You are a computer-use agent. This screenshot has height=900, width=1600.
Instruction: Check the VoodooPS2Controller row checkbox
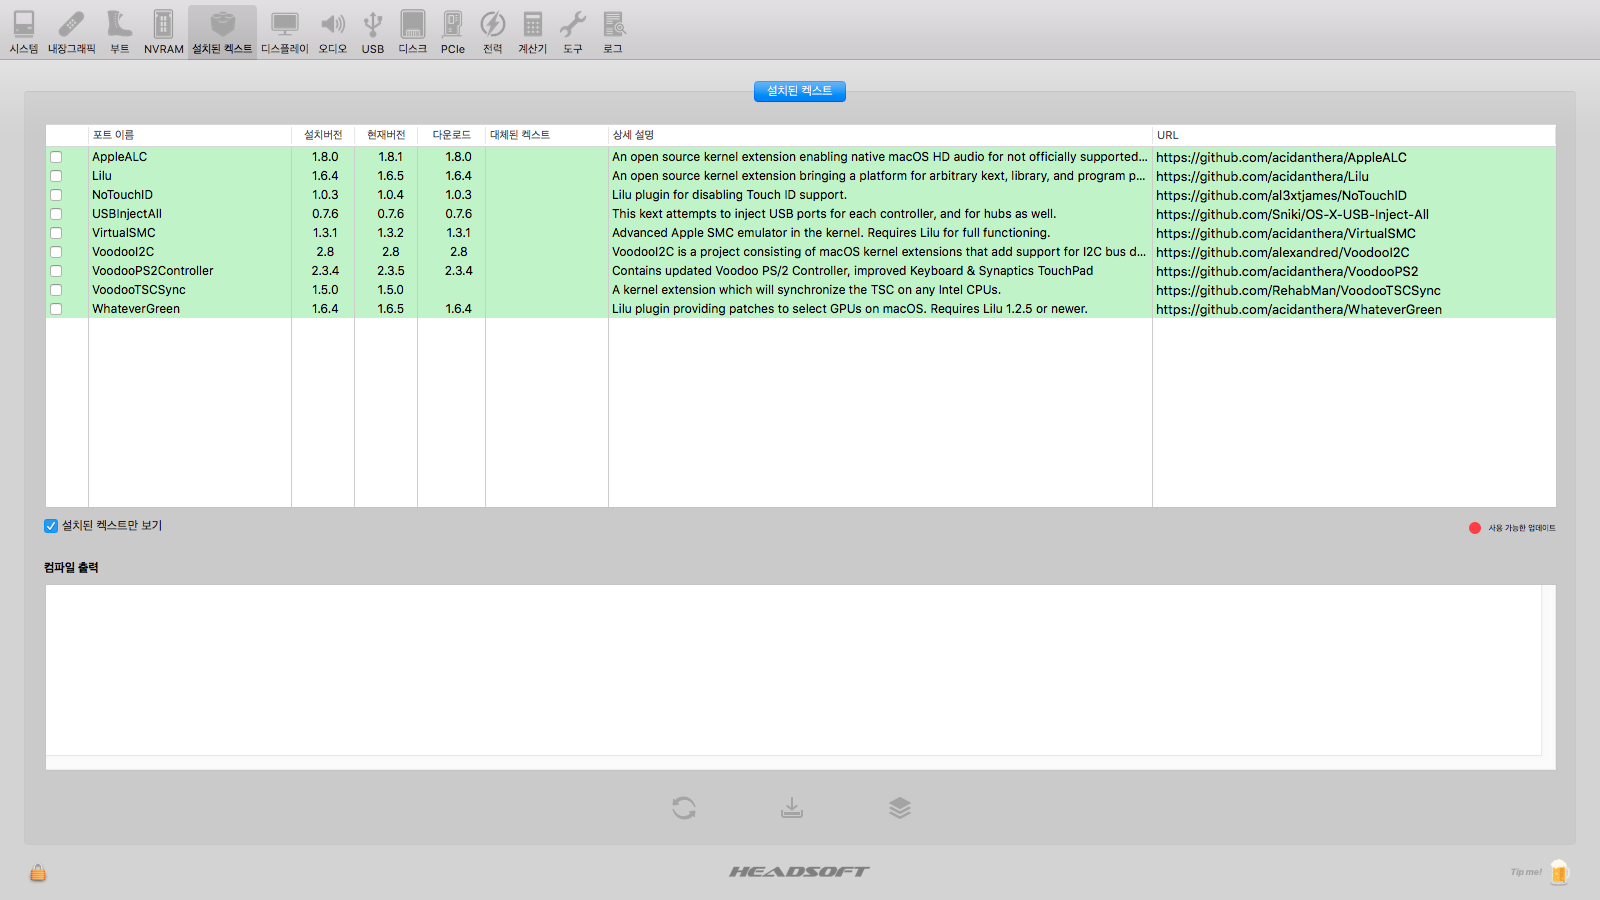56,271
